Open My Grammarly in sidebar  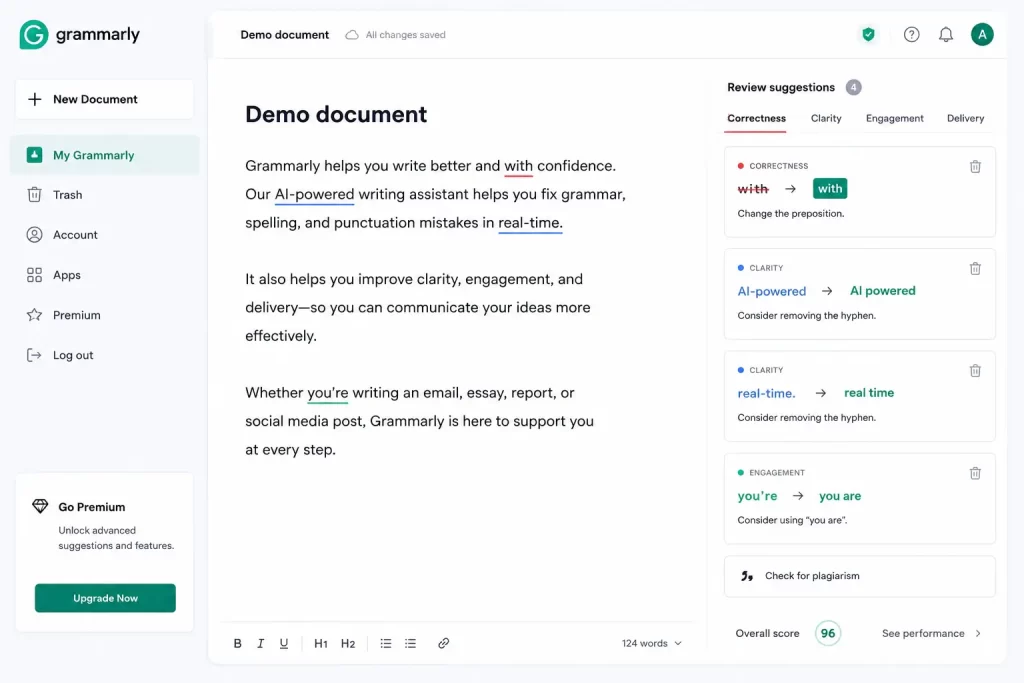click(x=104, y=155)
